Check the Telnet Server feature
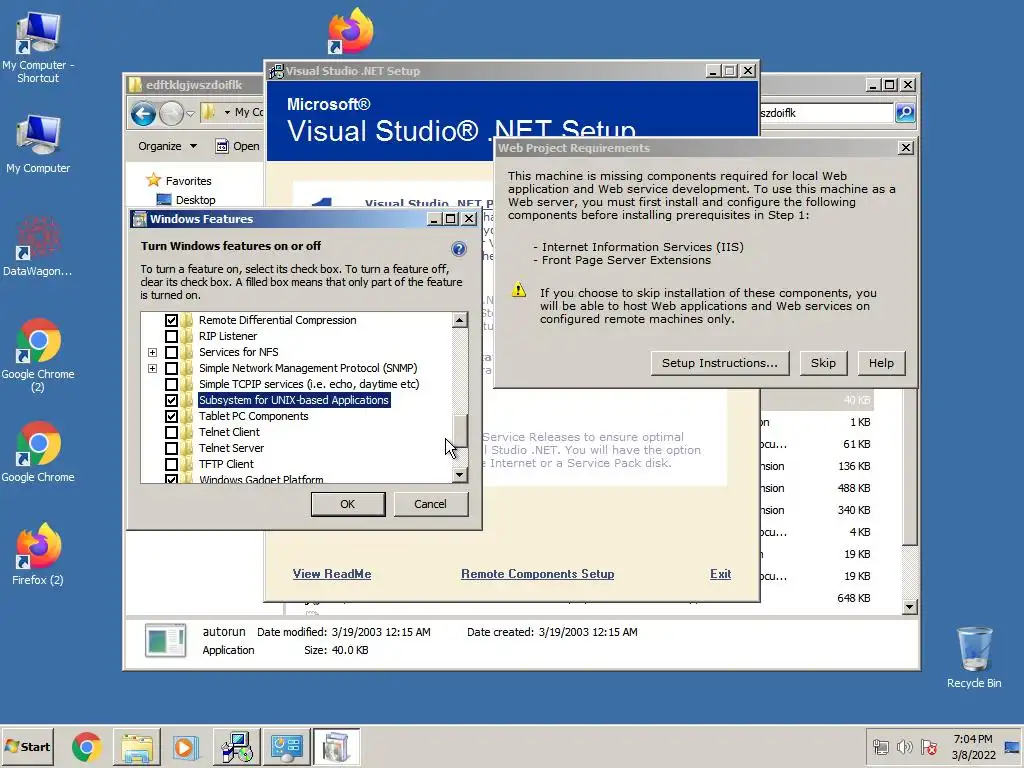The height and width of the screenshot is (768, 1024). tap(171, 448)
